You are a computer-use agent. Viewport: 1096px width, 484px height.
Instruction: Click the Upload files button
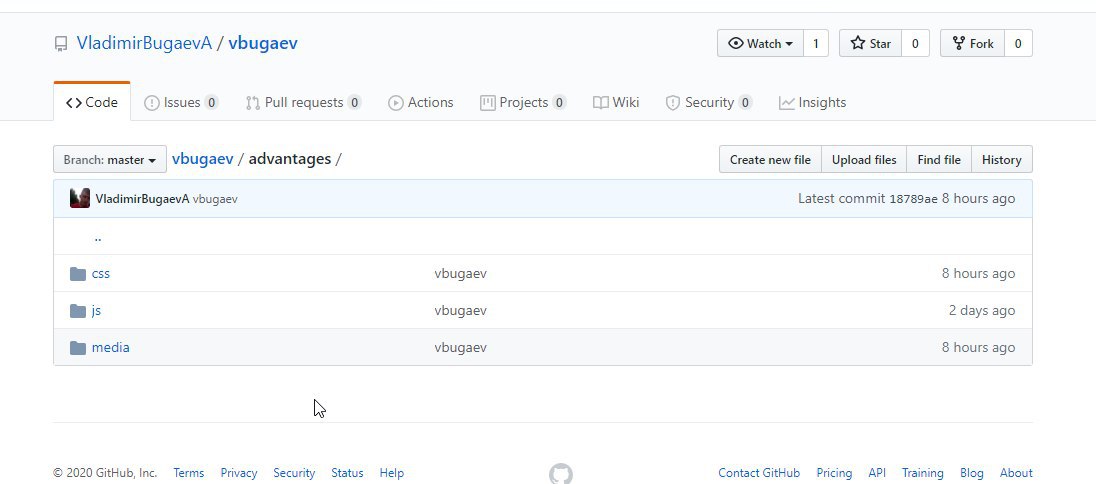coord(864,159)
